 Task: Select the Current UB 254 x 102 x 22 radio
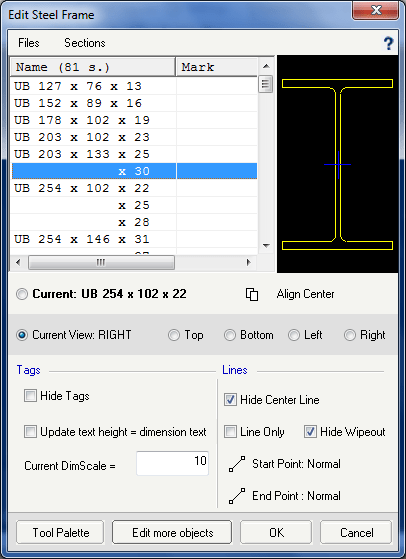pyautogui.click(x=22, y=294)
